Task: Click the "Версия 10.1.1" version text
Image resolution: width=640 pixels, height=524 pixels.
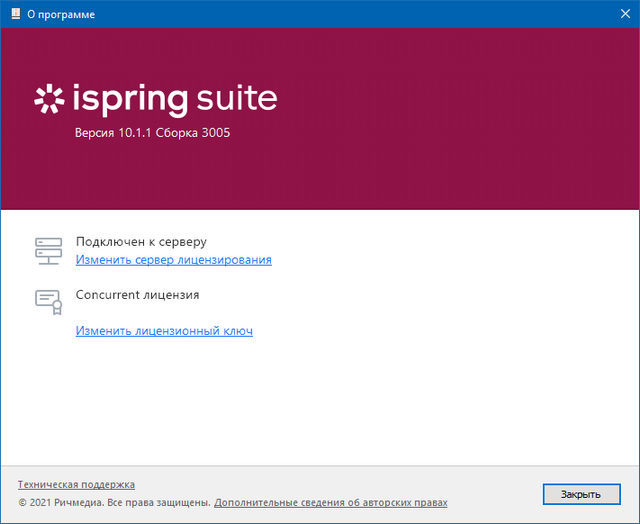Action: [111, 133]
